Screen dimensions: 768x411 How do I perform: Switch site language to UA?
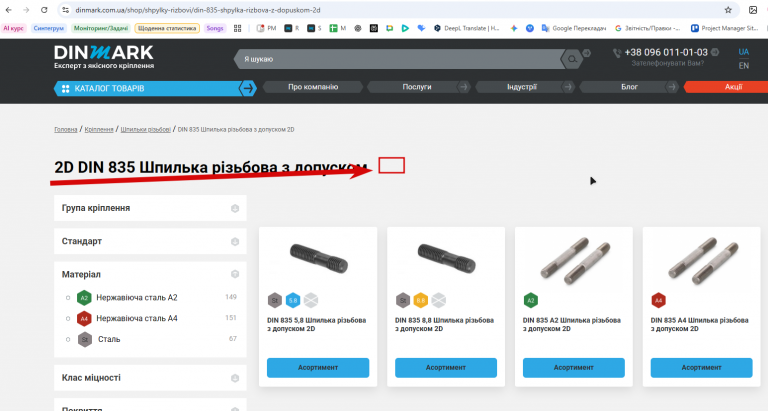click(x=744, y=52)
